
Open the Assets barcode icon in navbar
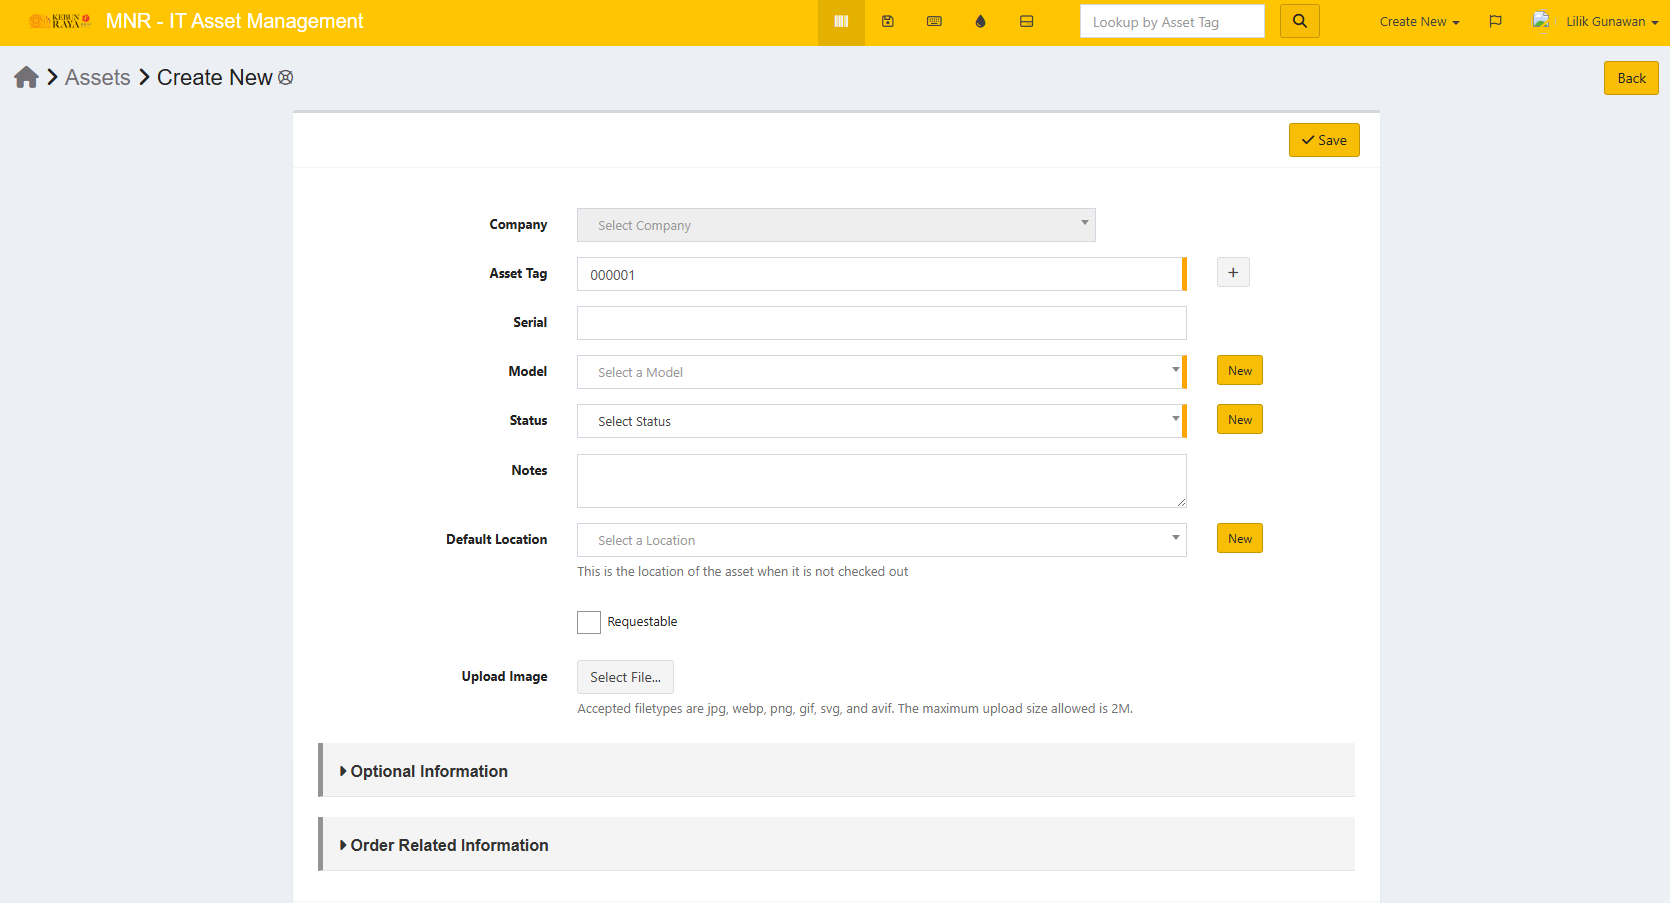(x=841, y=22)
